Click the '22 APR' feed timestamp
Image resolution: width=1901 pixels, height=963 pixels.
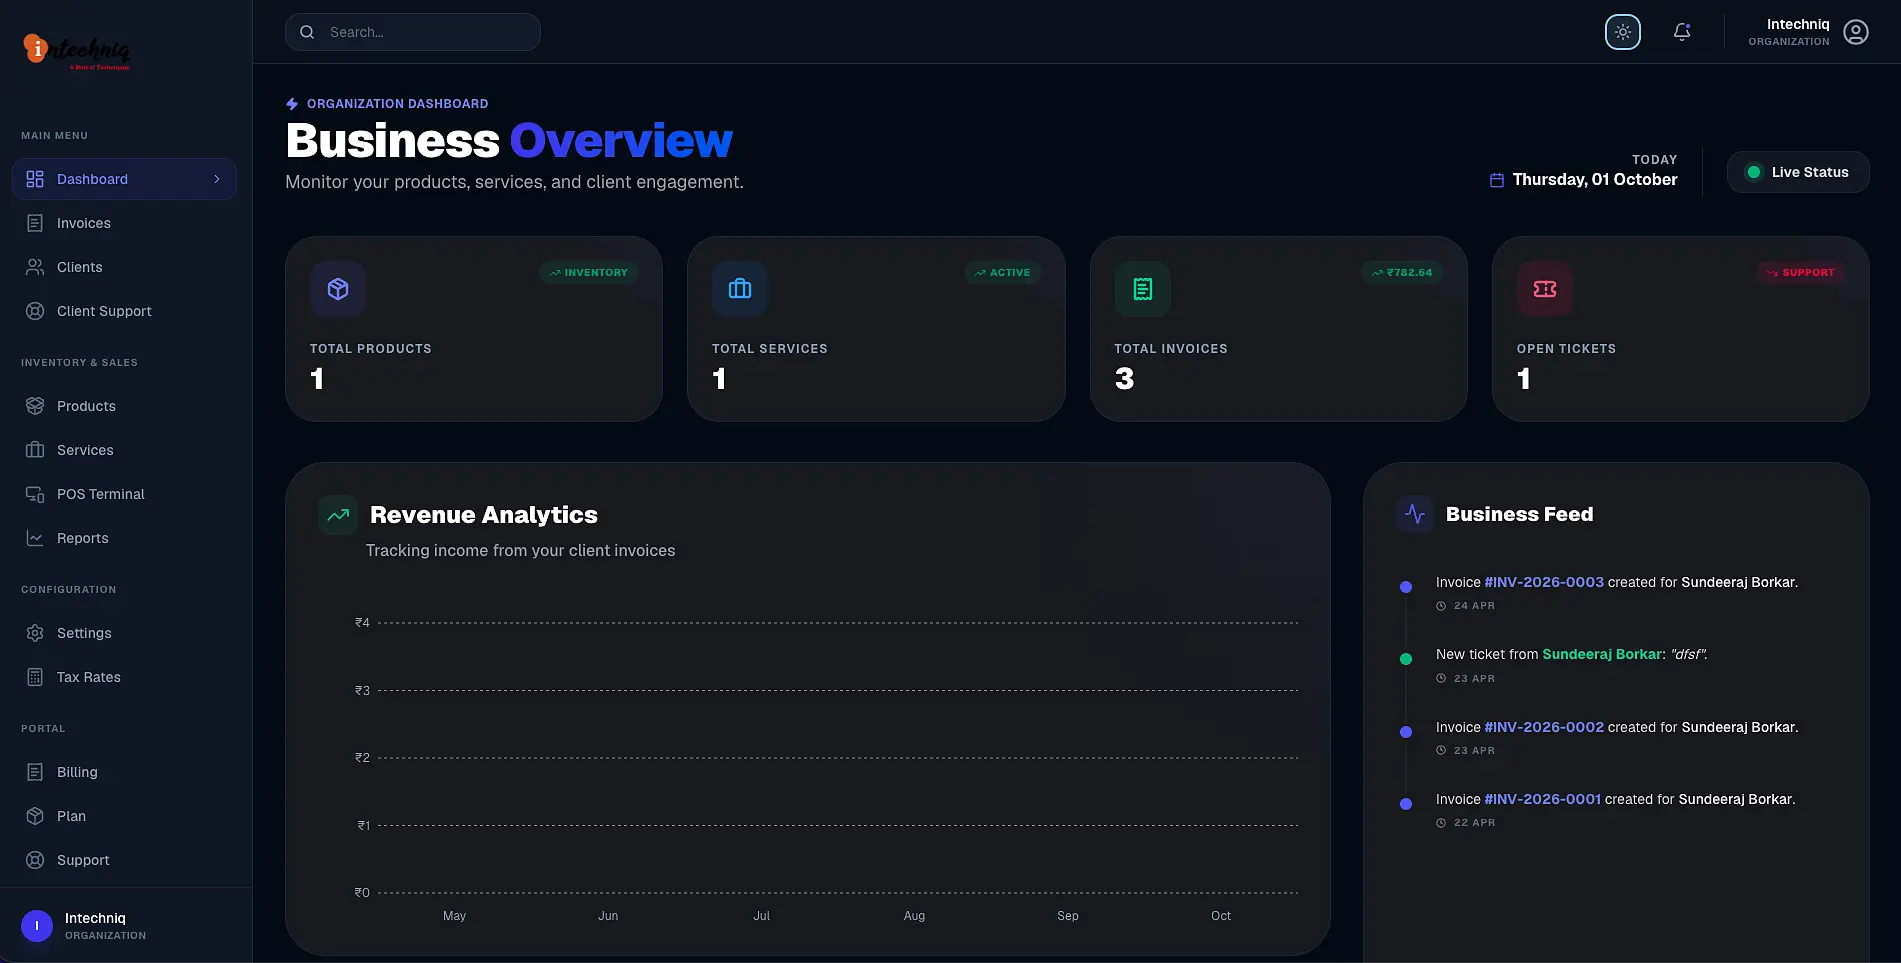coord(1474,823)
